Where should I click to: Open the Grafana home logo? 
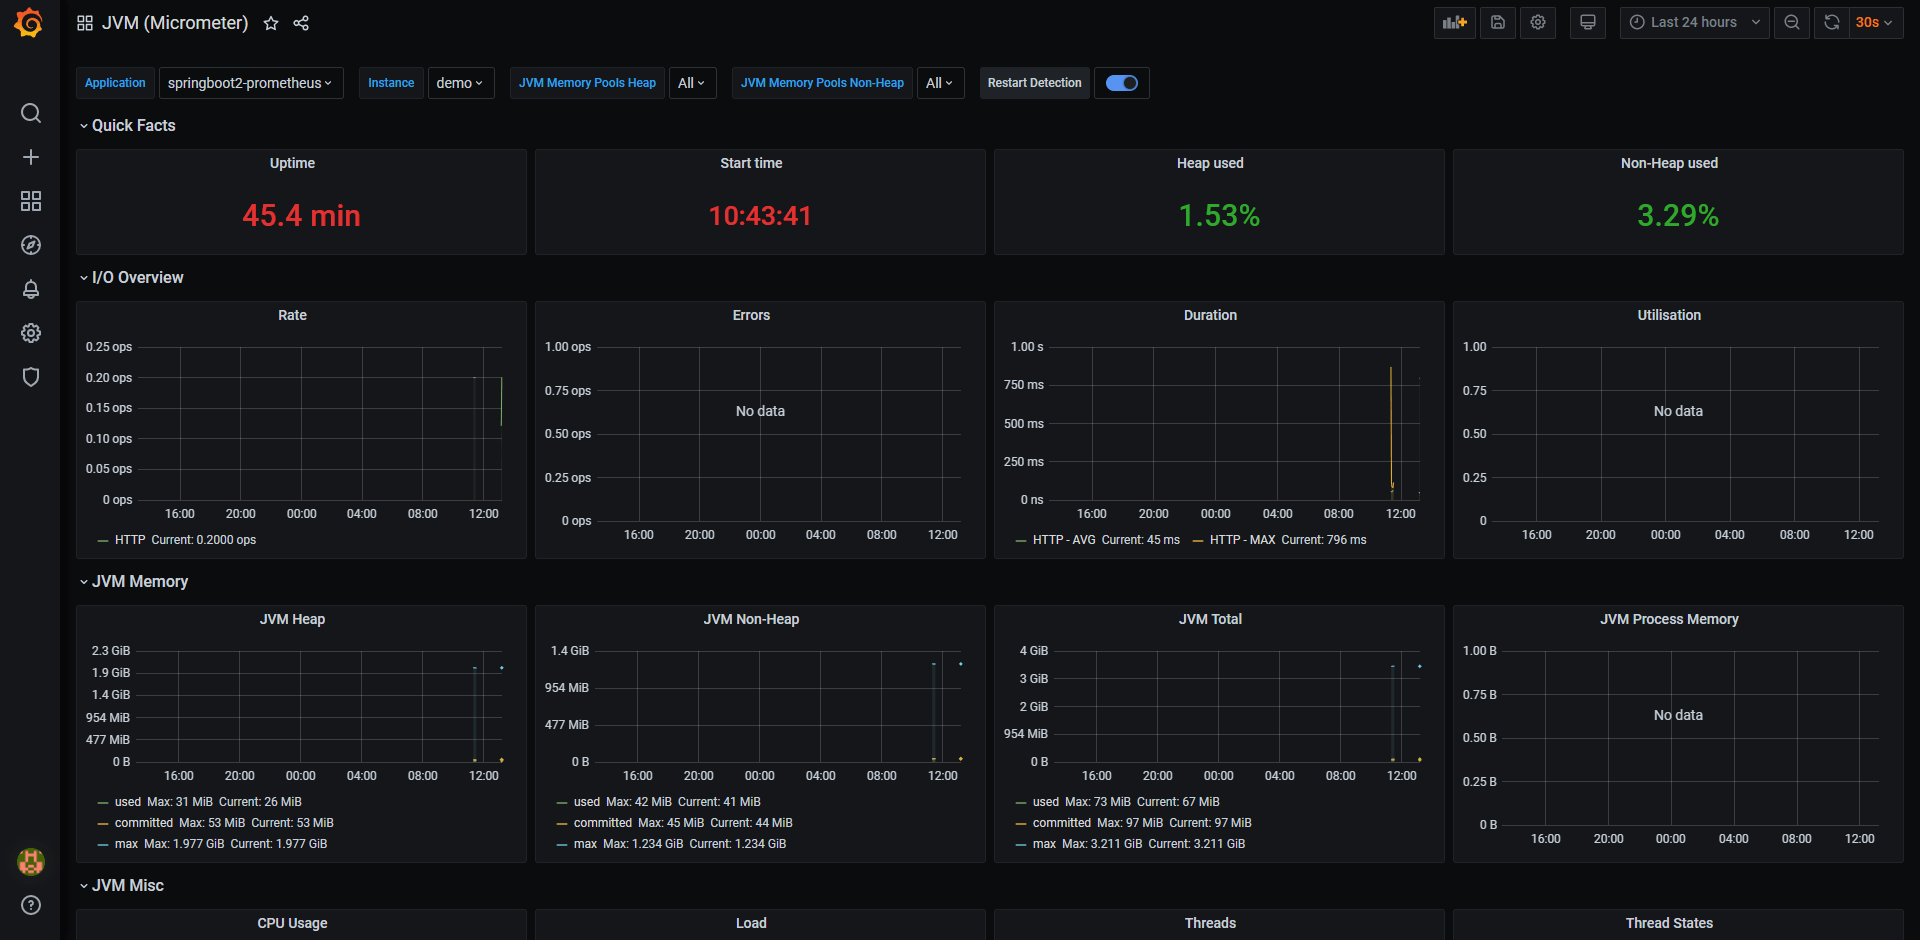pos(29,22)
